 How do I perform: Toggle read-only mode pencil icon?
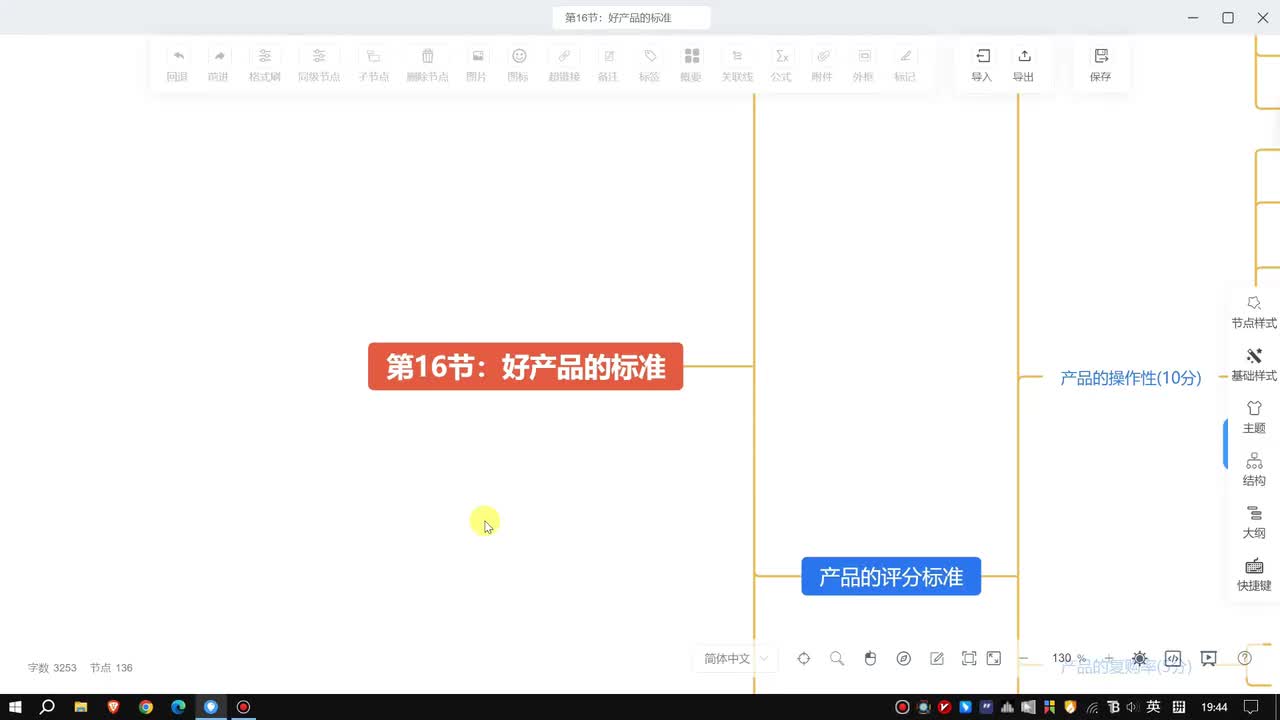point(937,658)
